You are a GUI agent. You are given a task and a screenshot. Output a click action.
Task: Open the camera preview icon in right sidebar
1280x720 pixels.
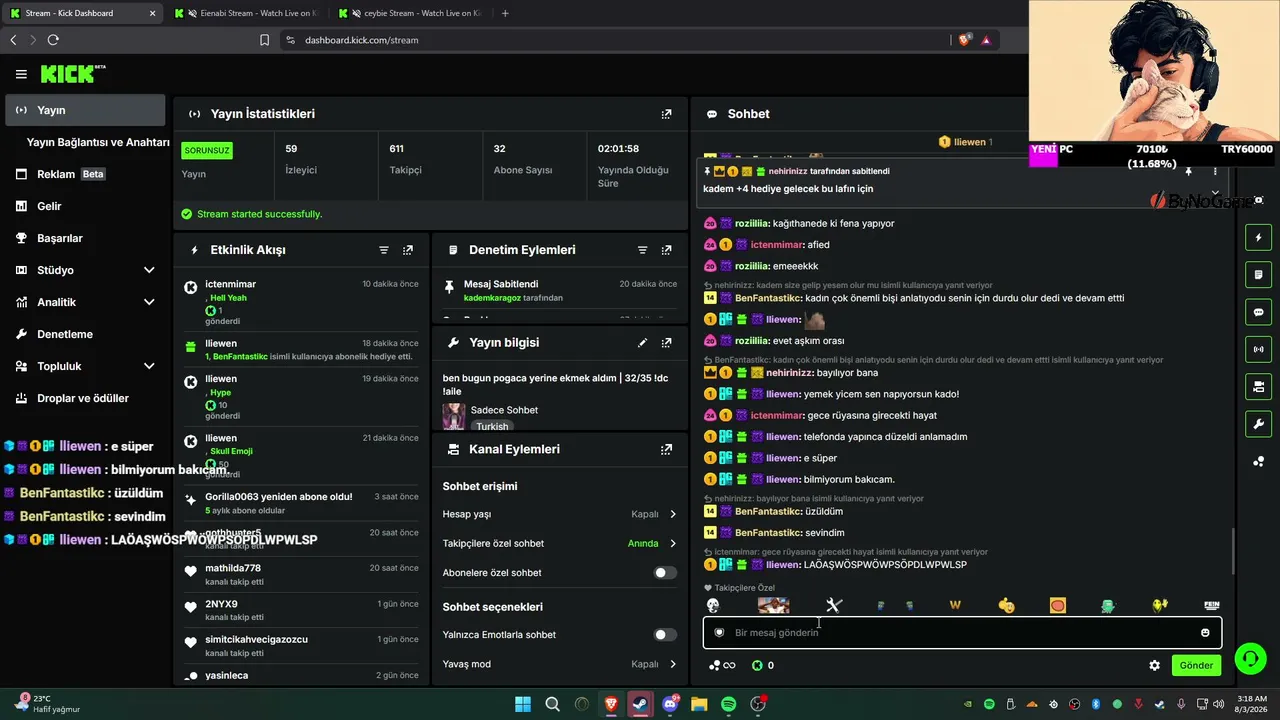1258,387
